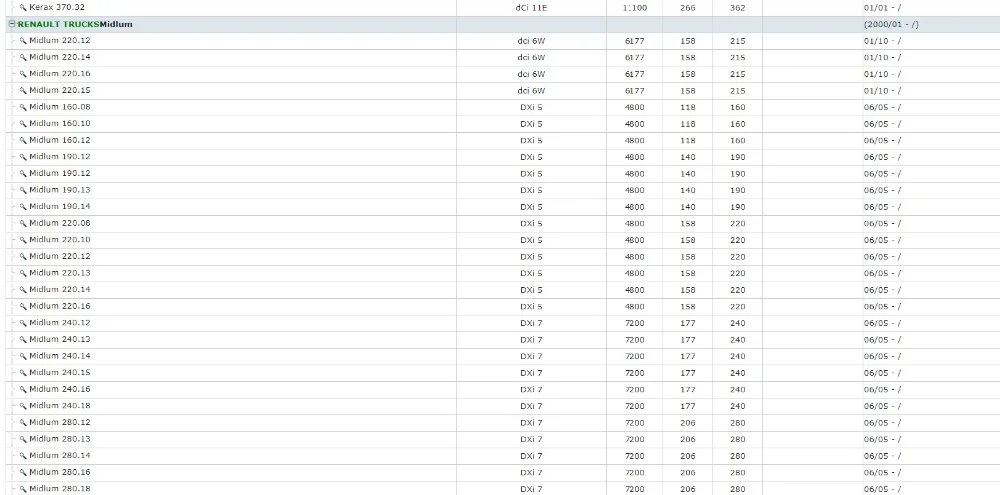Image resolution: width=1000 pixels, height=495 pixels.
Task: Select the Midlum 190.14 model name
Action: [60, 206]
